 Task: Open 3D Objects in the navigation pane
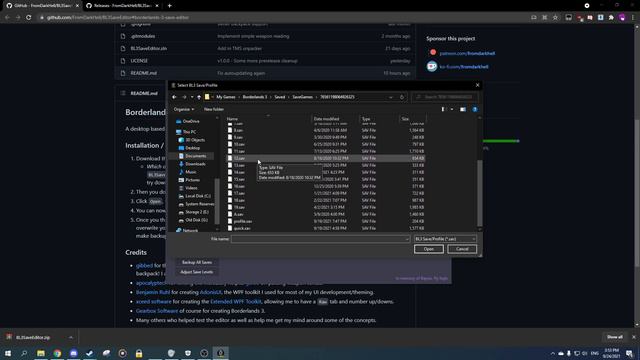pos(192,140)
